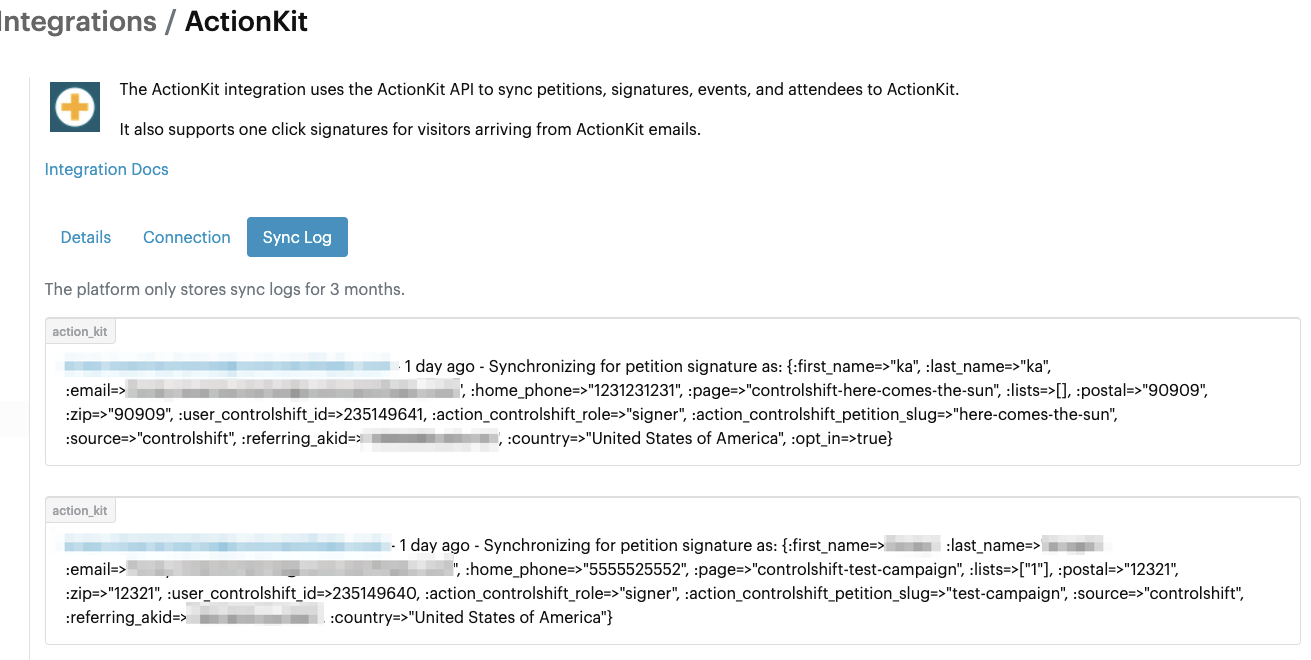The width and height of the screenshot is (1311, 660).
Task: Click the sentence about one click signatures
Action: point(410,129)
